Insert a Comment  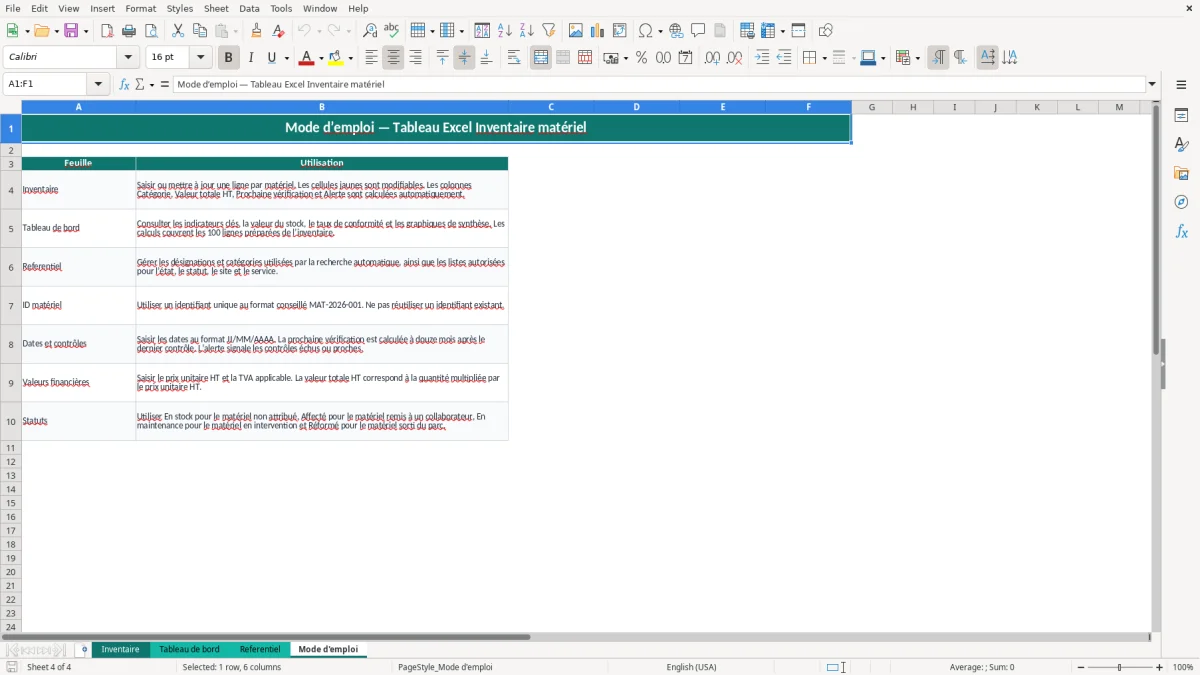pos(698,31)
